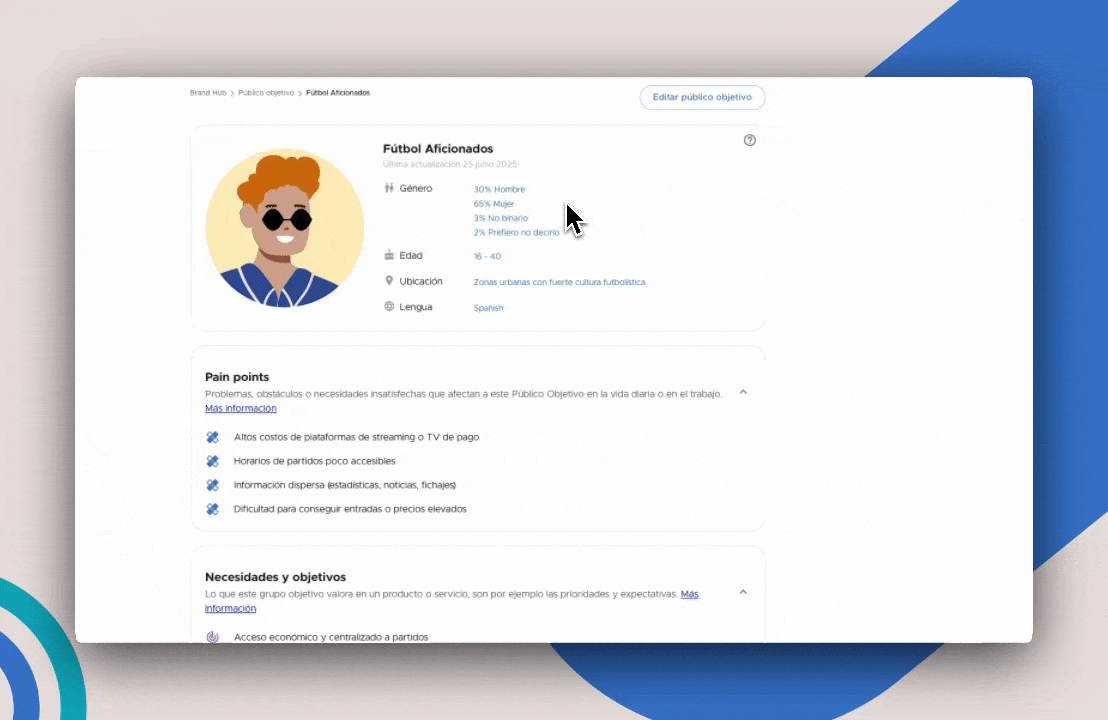Go to Brand Hub breadcrumb

click(208, 93)
